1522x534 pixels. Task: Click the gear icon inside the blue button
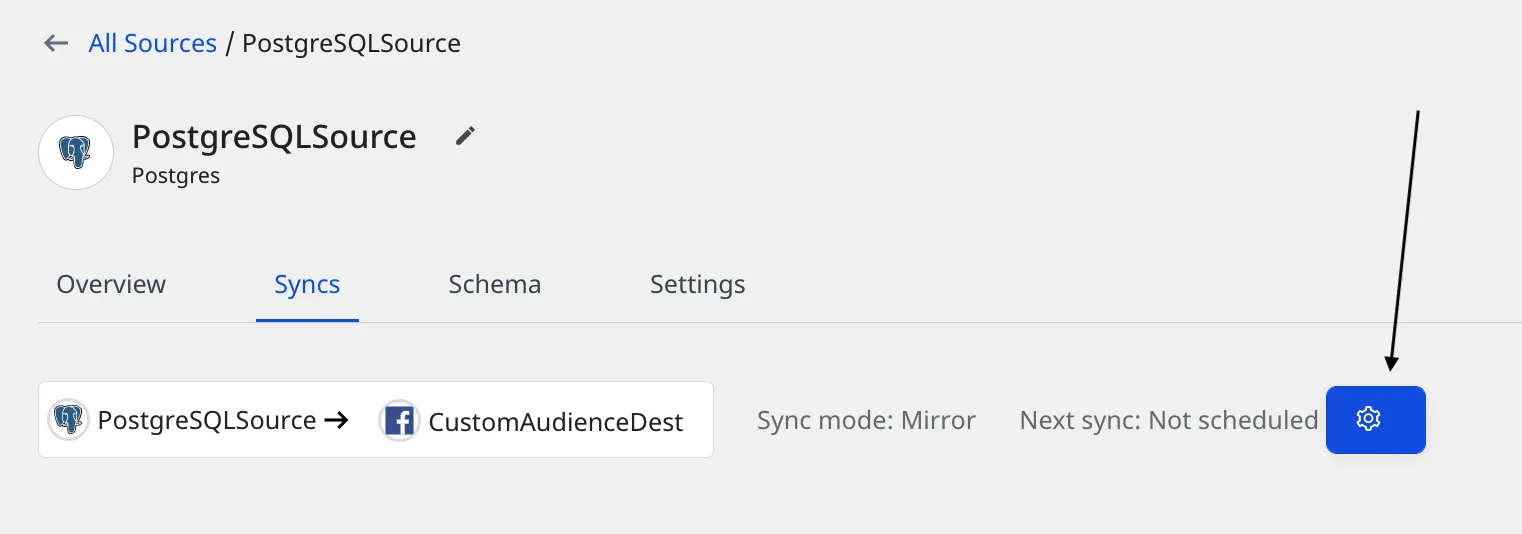click(1368, 420)
